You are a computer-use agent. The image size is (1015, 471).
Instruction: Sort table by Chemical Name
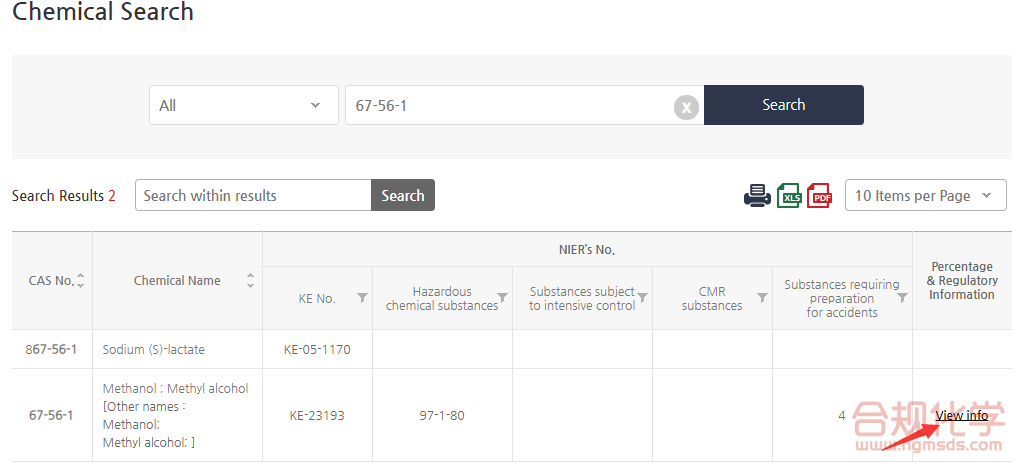[250, 281]
